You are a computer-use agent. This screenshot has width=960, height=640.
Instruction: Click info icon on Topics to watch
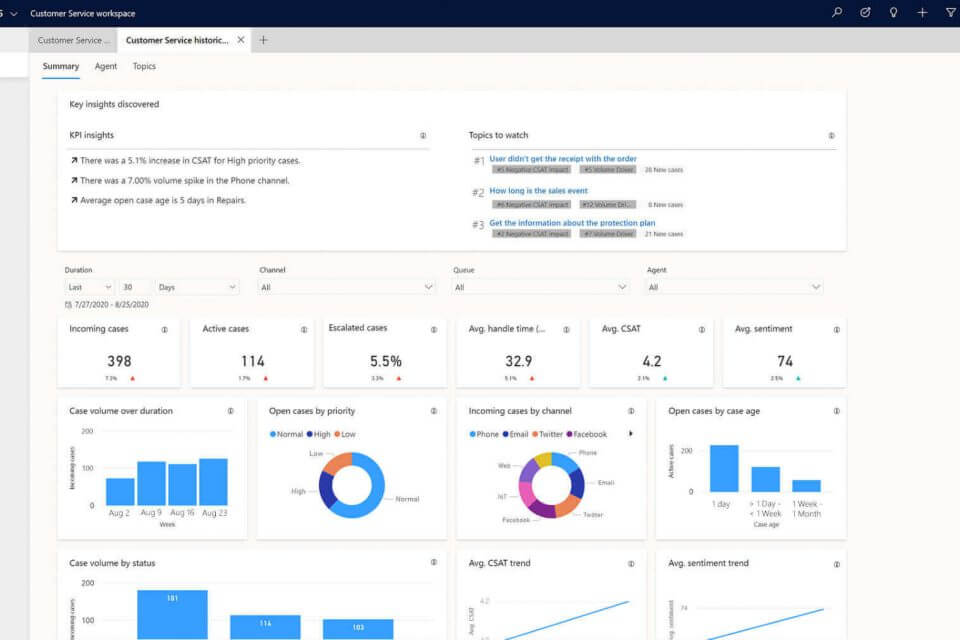(x=831, y=136)
